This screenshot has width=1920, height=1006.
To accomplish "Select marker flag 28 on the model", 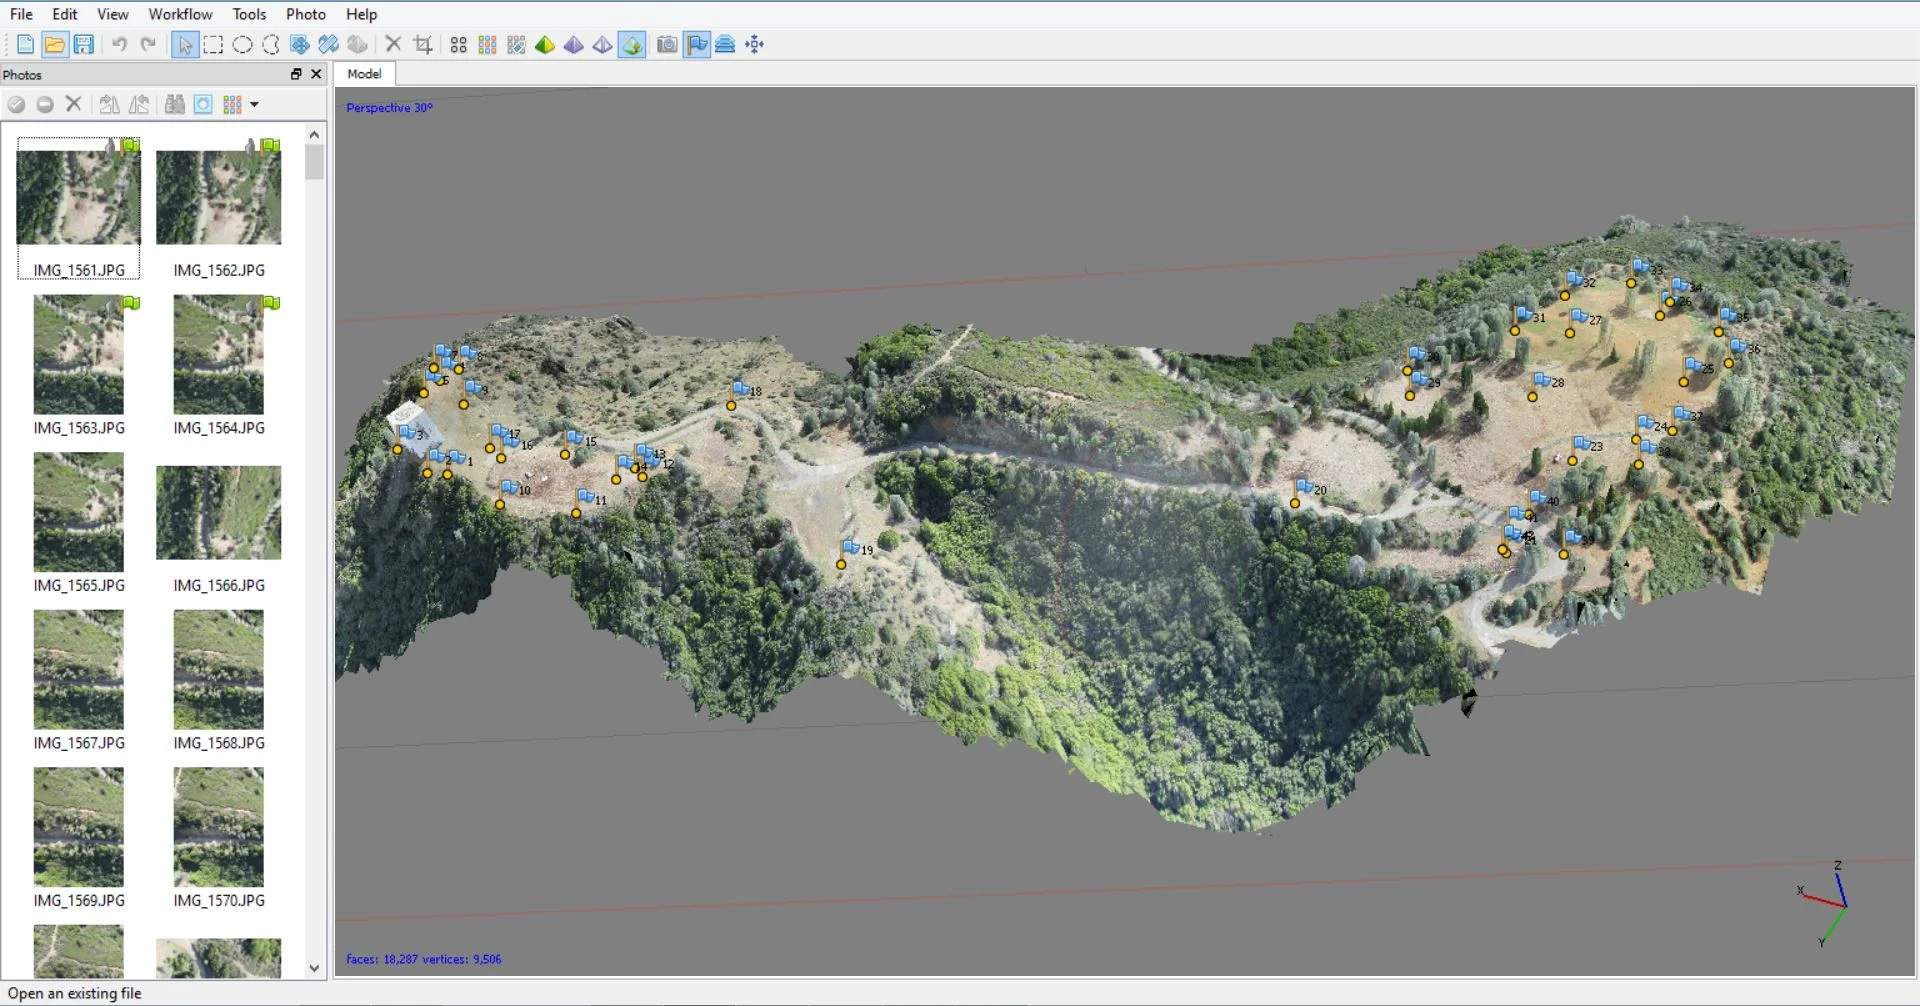I will click(1543, 380).
